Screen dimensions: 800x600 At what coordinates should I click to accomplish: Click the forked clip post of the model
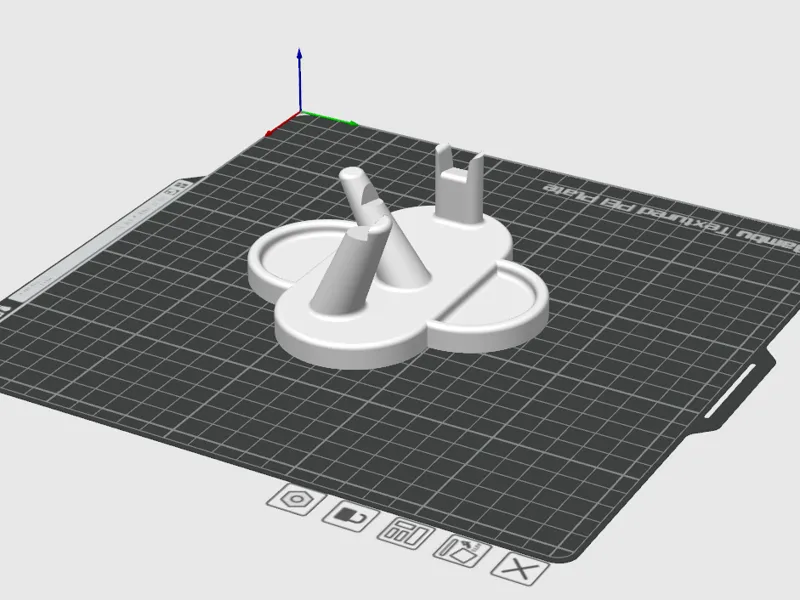459,185
